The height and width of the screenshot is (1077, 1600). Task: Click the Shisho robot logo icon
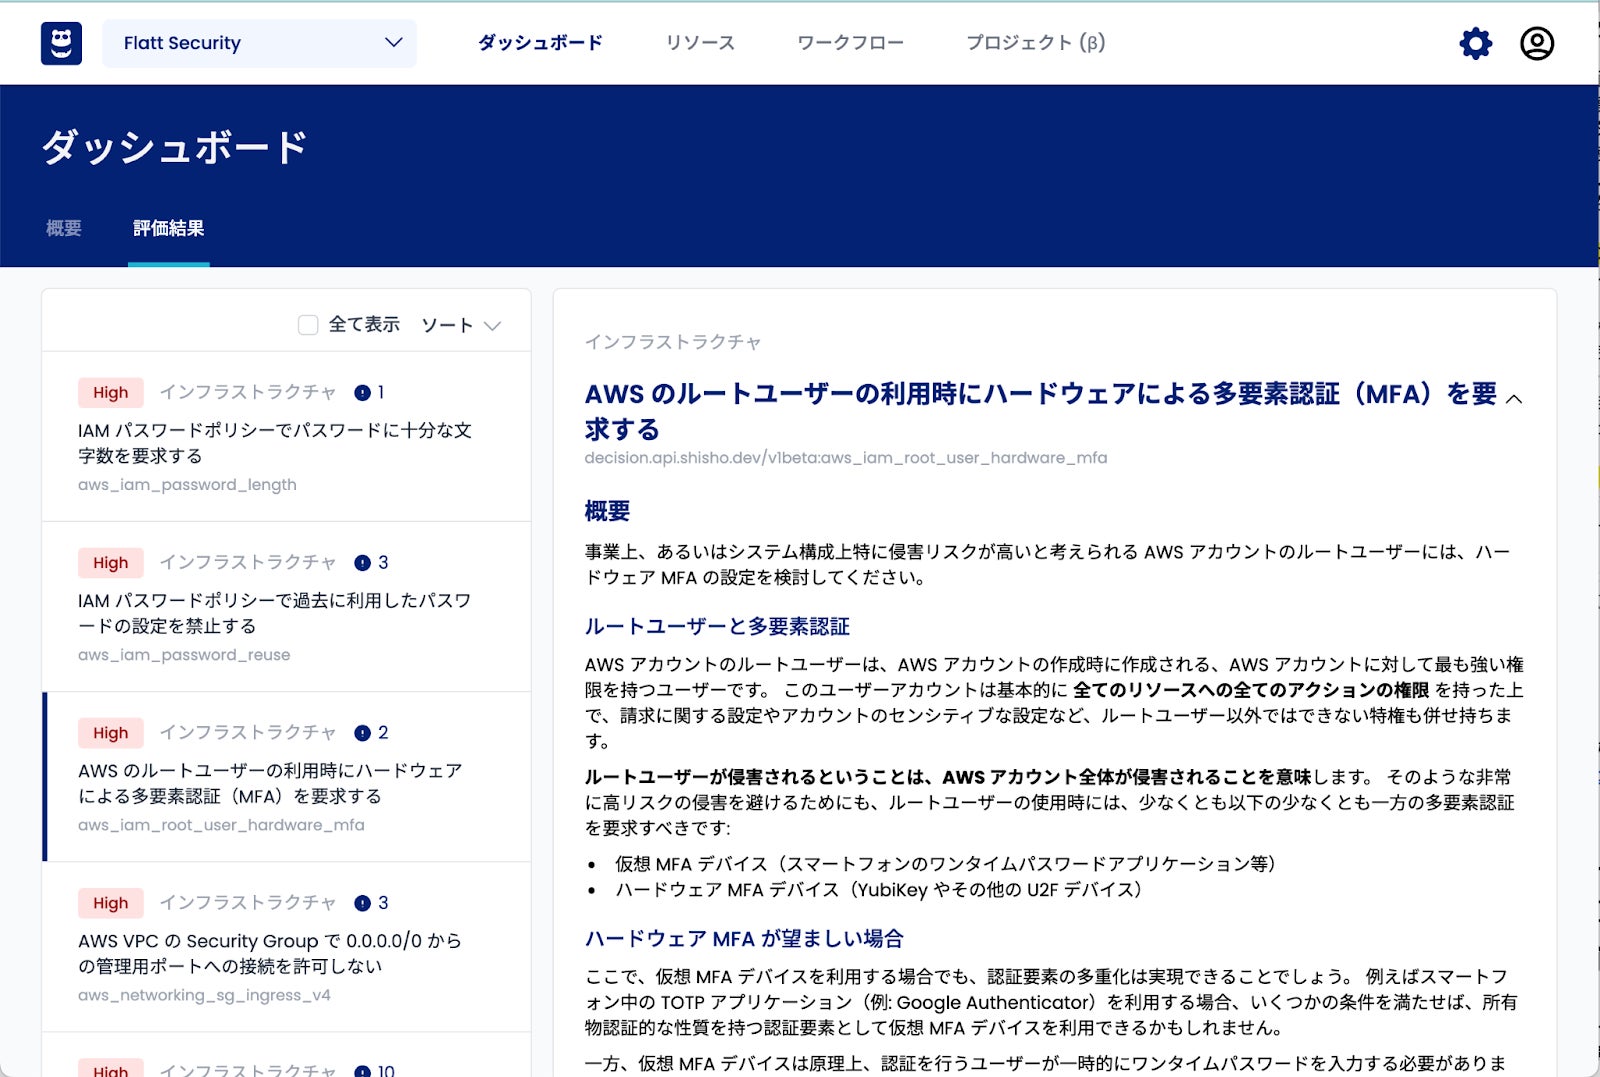61,43
